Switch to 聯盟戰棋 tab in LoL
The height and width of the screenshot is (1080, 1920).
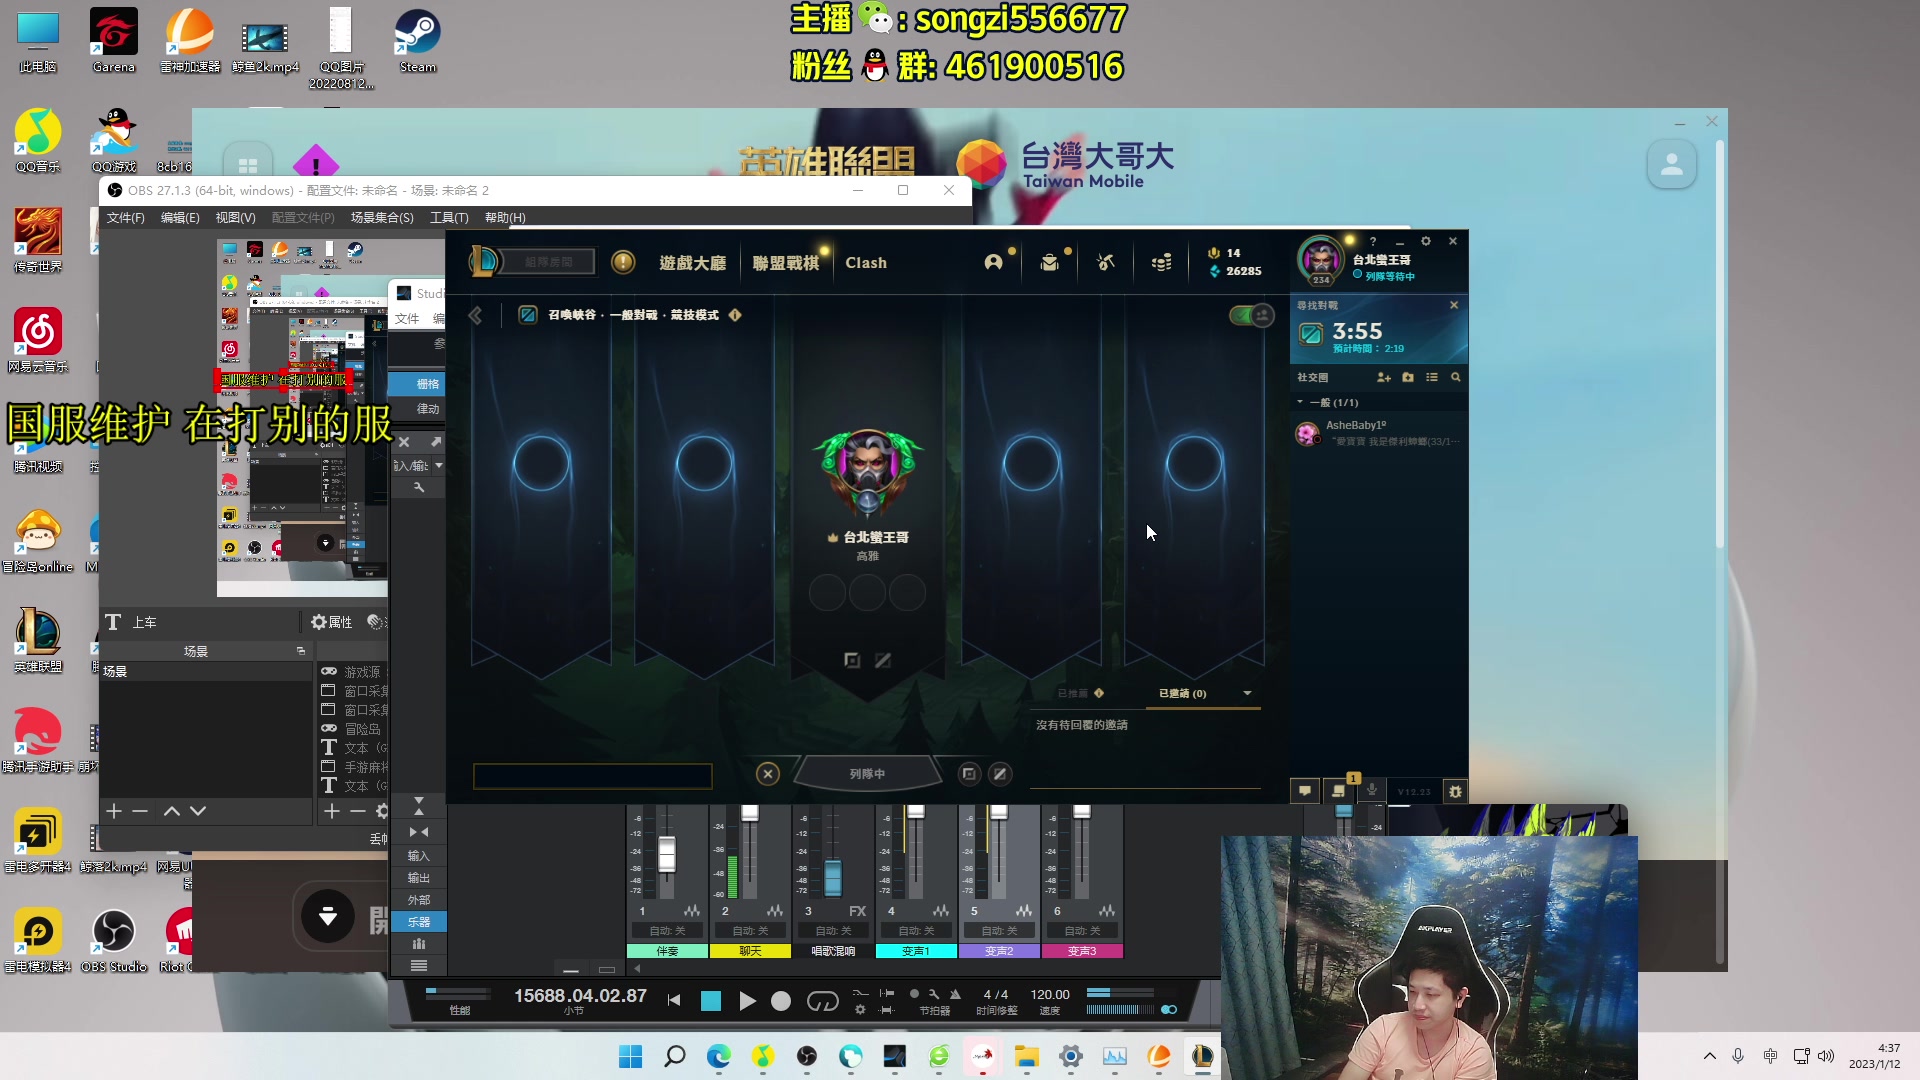pyautogui.click(x=785, y=263)
